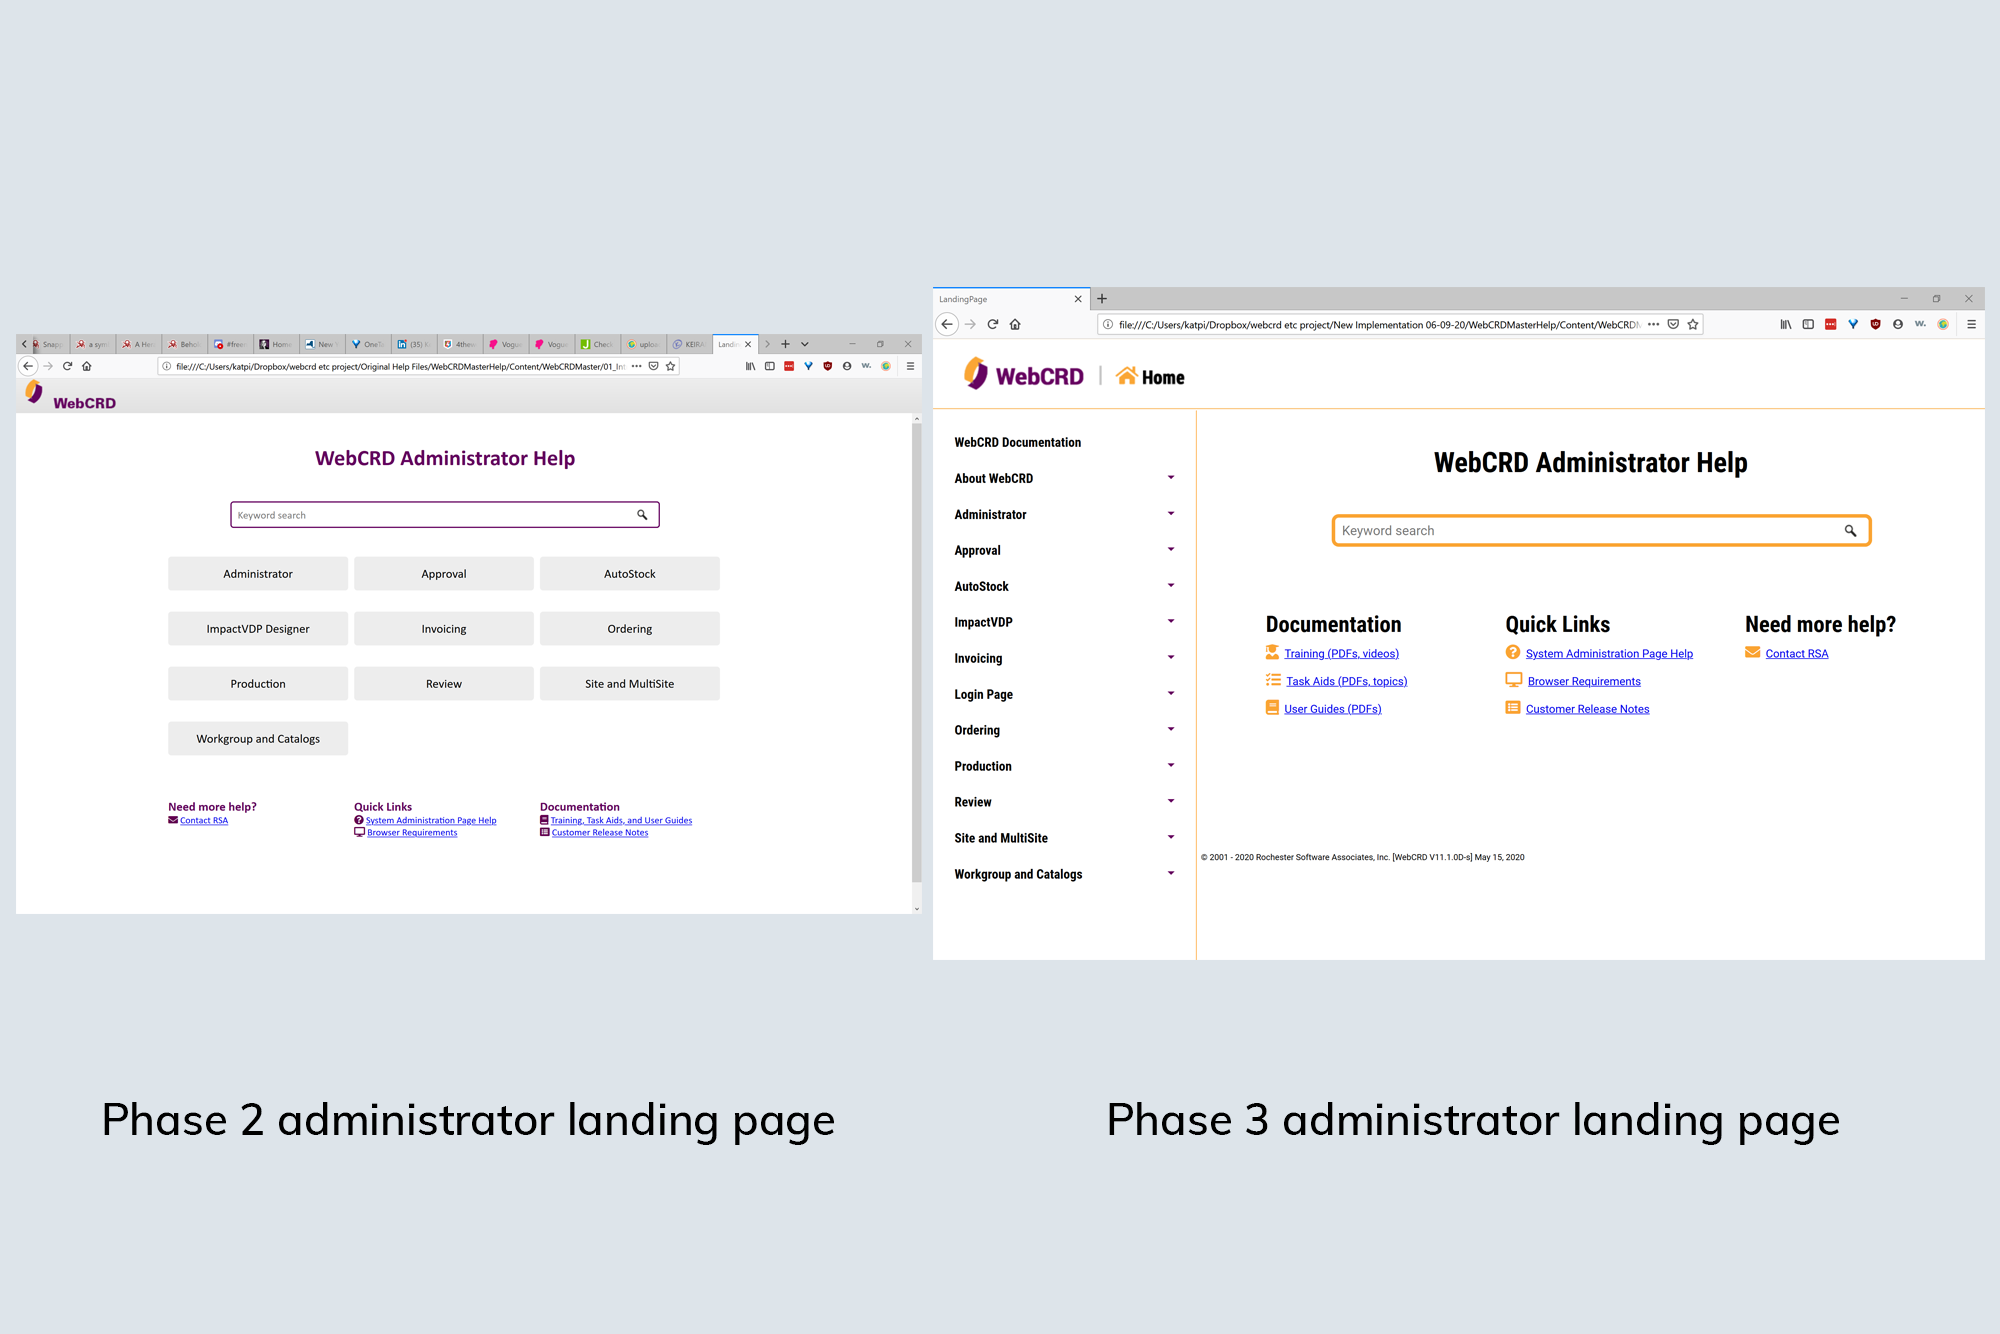
Task: Expand the Administrator sidebar section in Phase 3
Action: pyautogui.click(x=1171, y=514)
